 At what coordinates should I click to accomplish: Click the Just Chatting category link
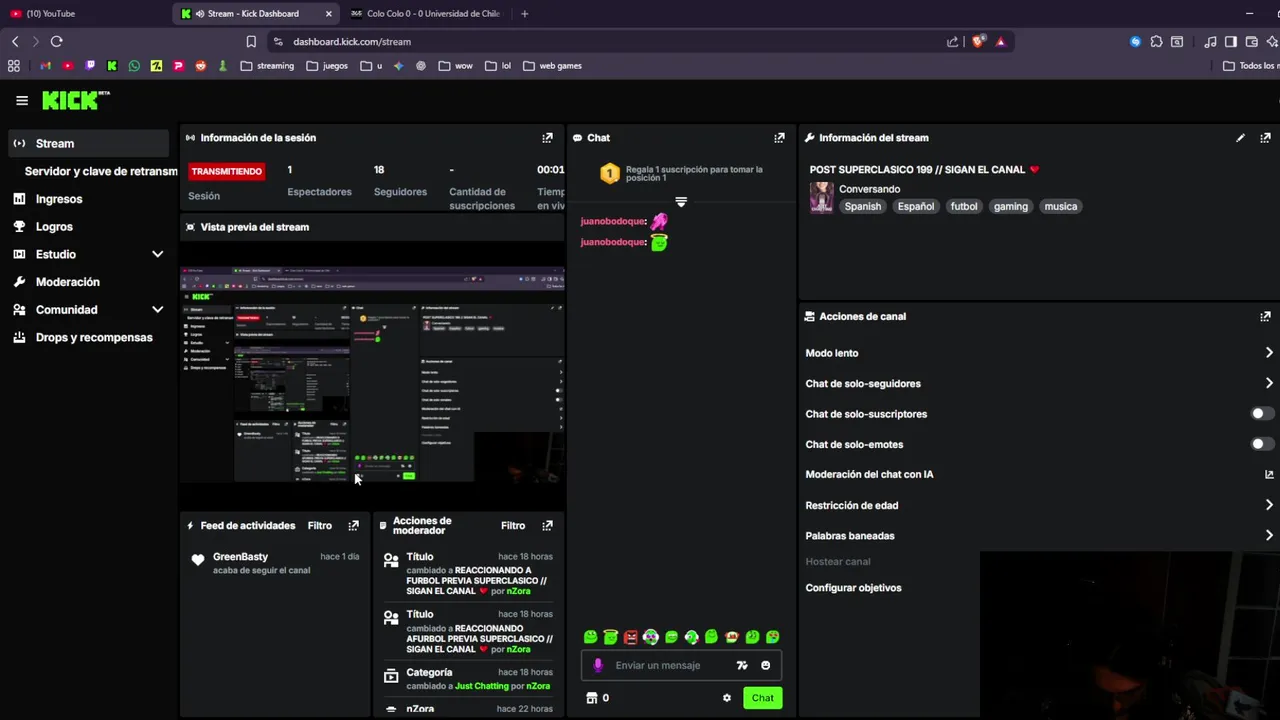click(482, 686)
